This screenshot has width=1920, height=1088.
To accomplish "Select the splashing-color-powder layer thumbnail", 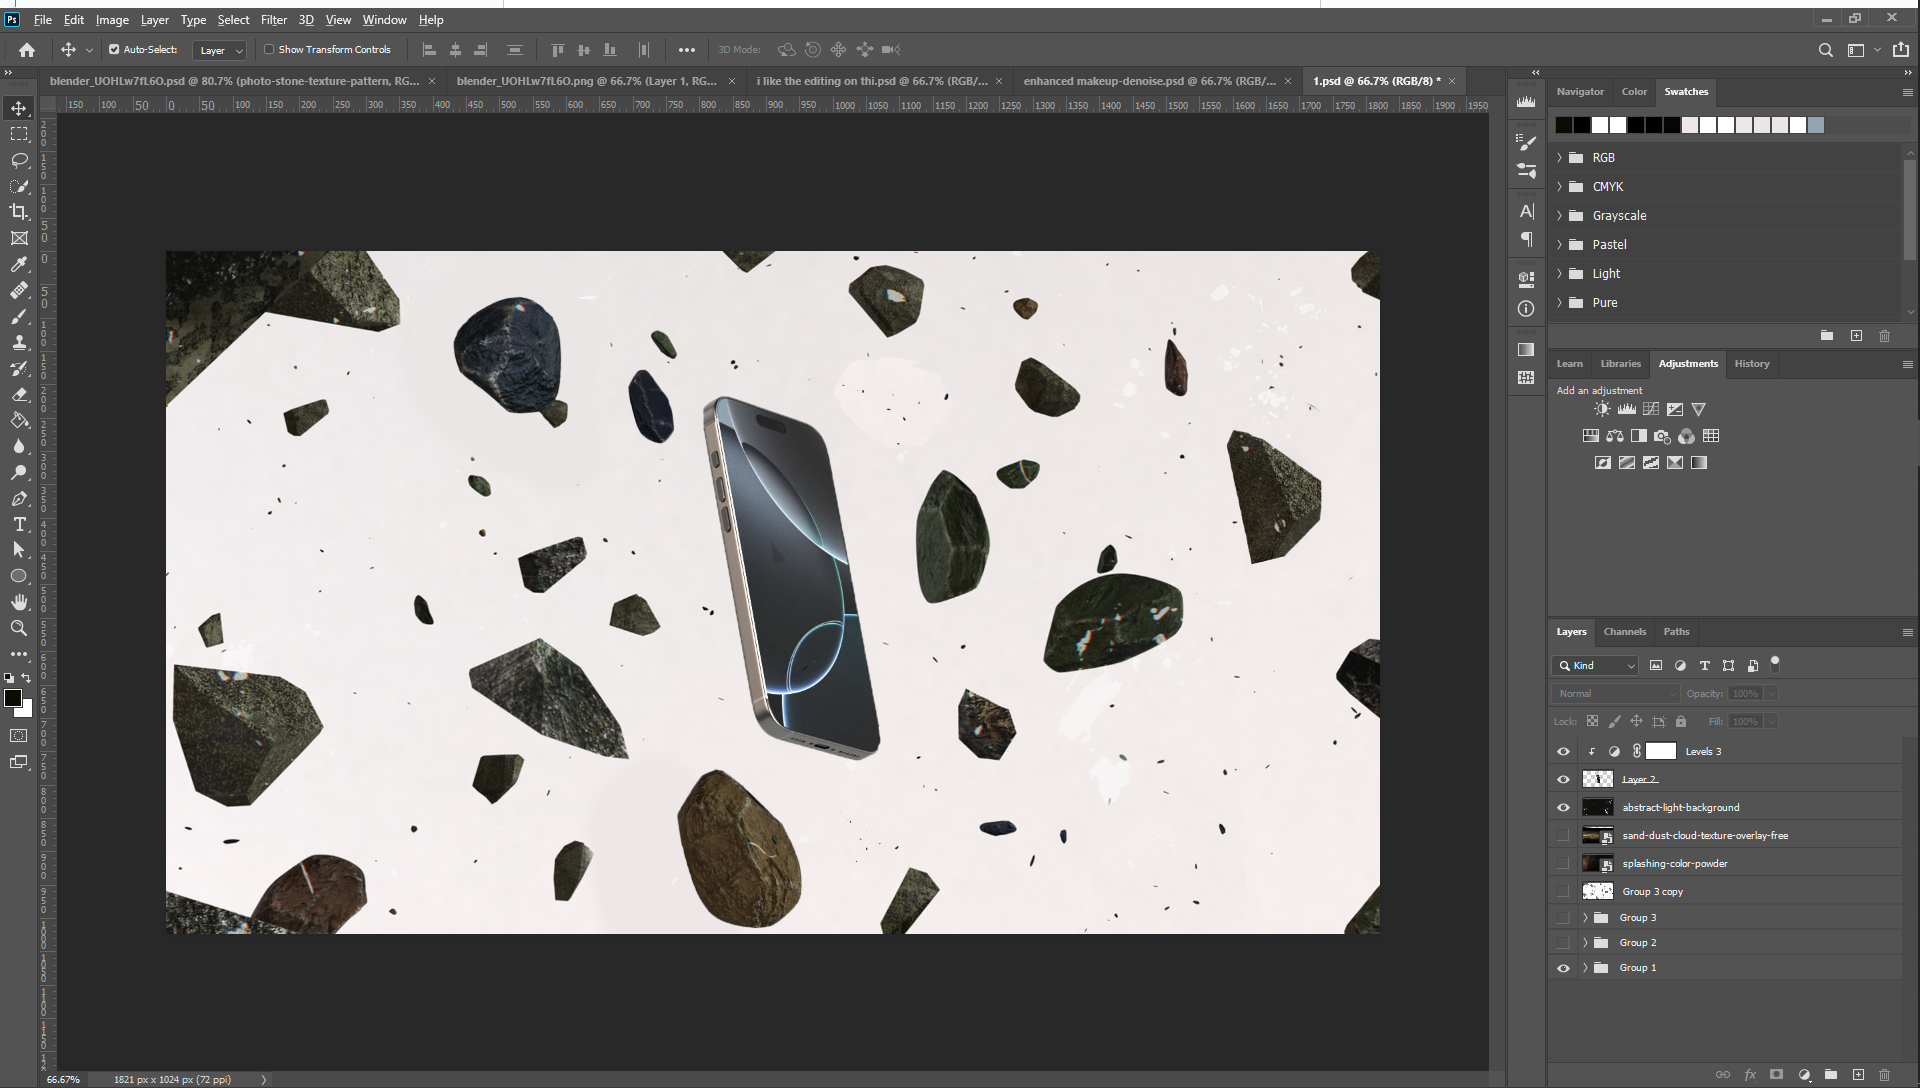I will (x=1597, y=864).
